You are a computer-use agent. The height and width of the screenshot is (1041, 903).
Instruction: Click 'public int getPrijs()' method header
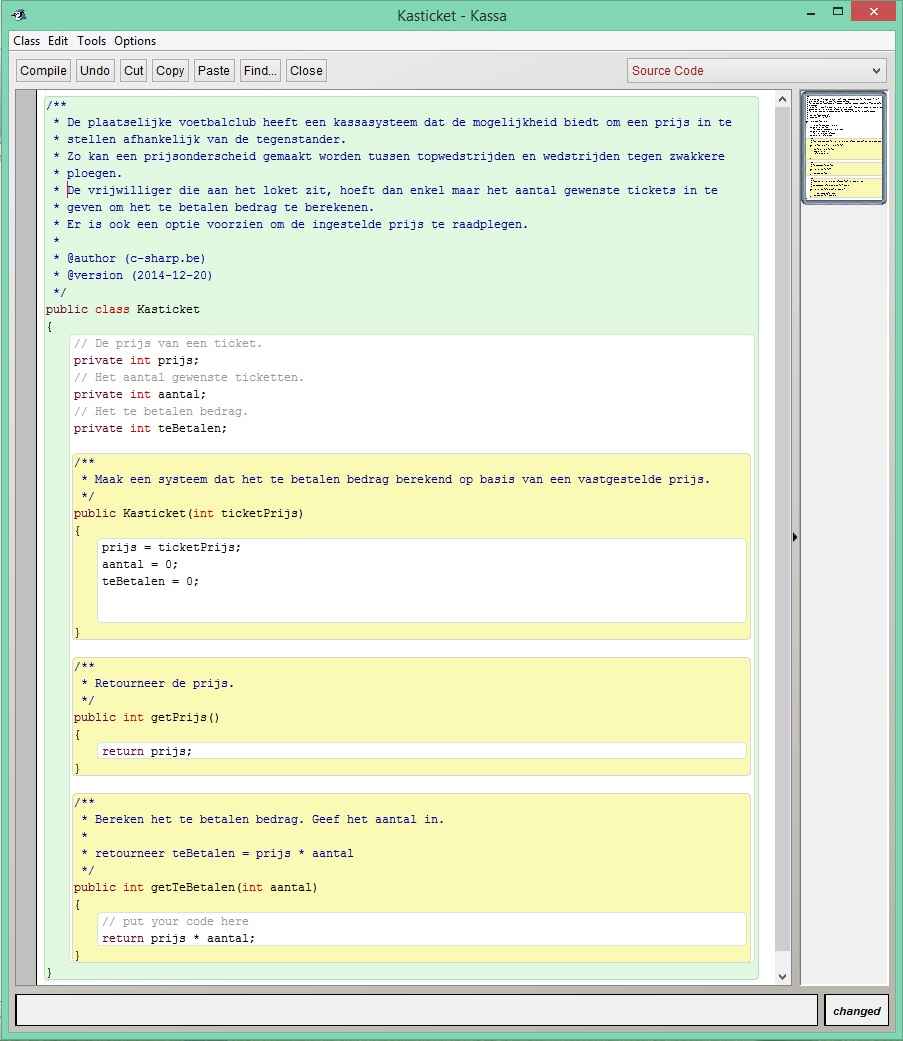(x=147, y=717)
